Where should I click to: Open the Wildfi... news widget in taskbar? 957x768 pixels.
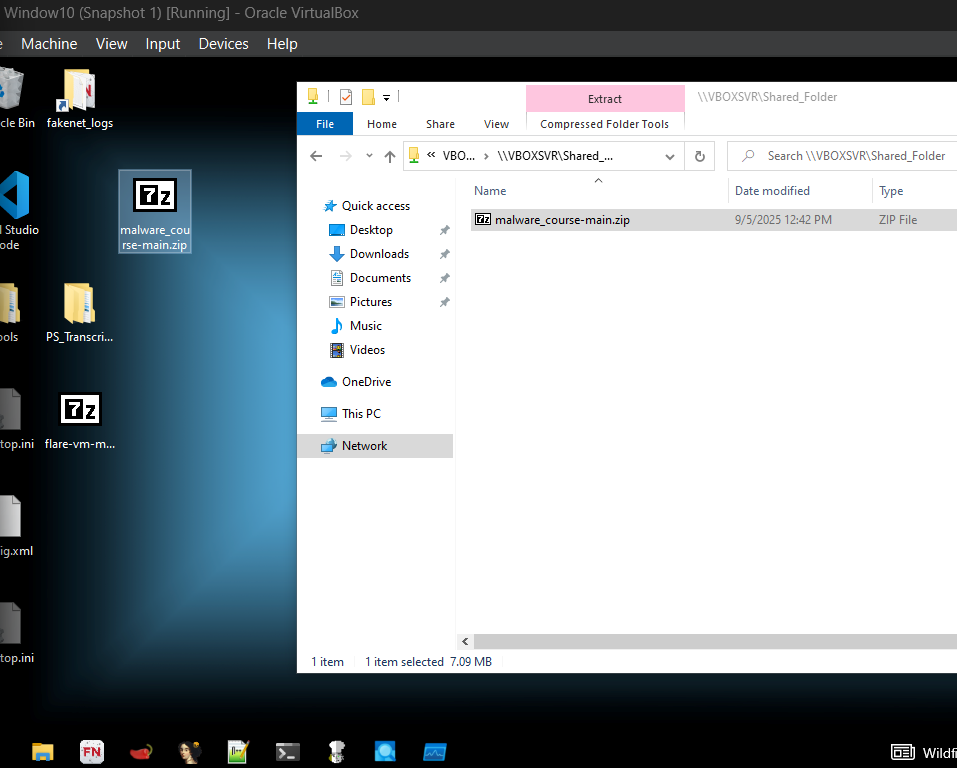pos(923,752)
